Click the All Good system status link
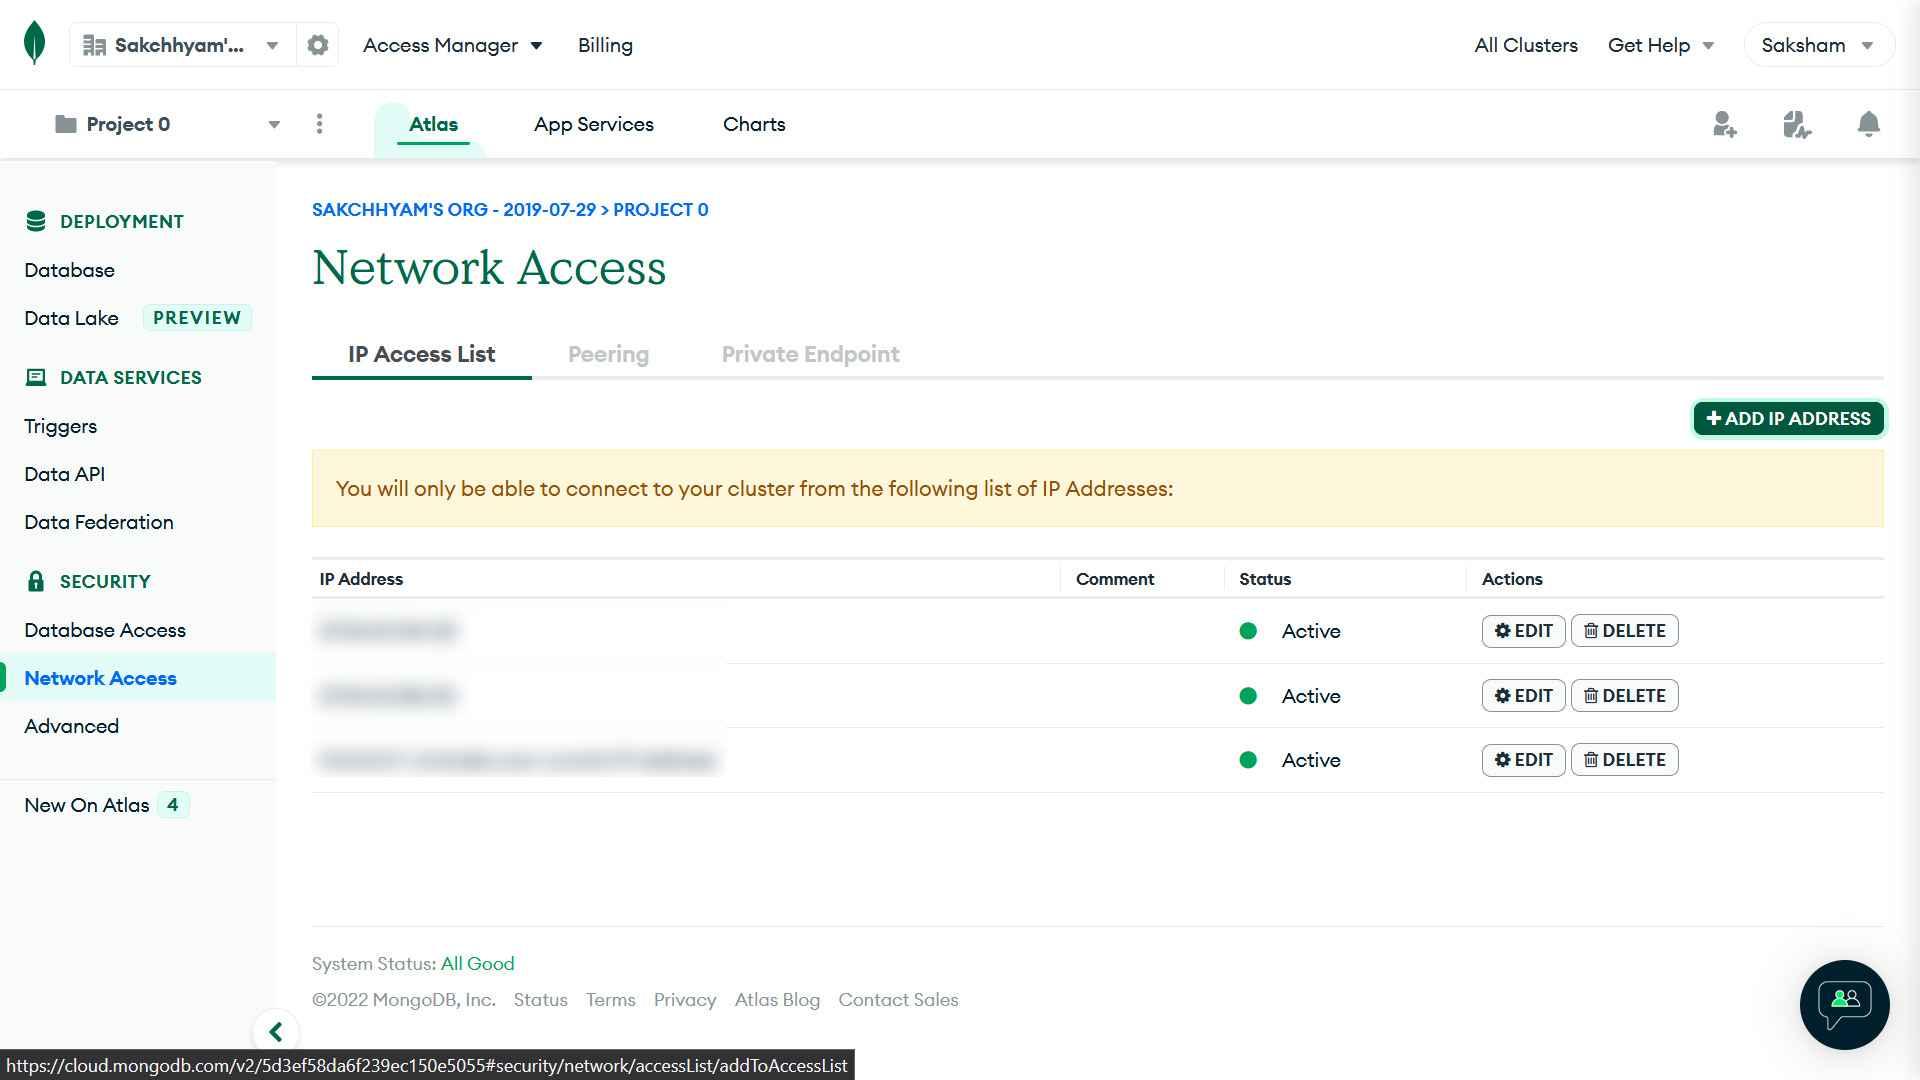This screenshot has height=1080, width=1920. click(477, 964)
